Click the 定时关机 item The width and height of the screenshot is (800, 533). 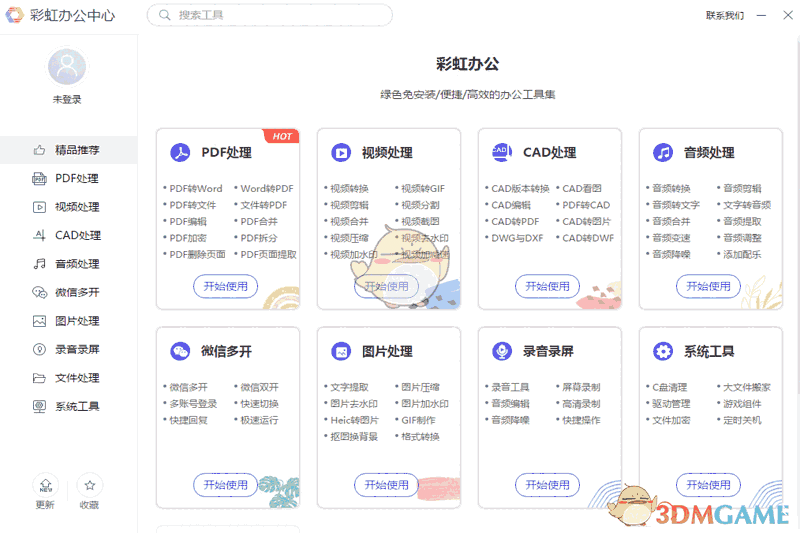pos(742,420)
